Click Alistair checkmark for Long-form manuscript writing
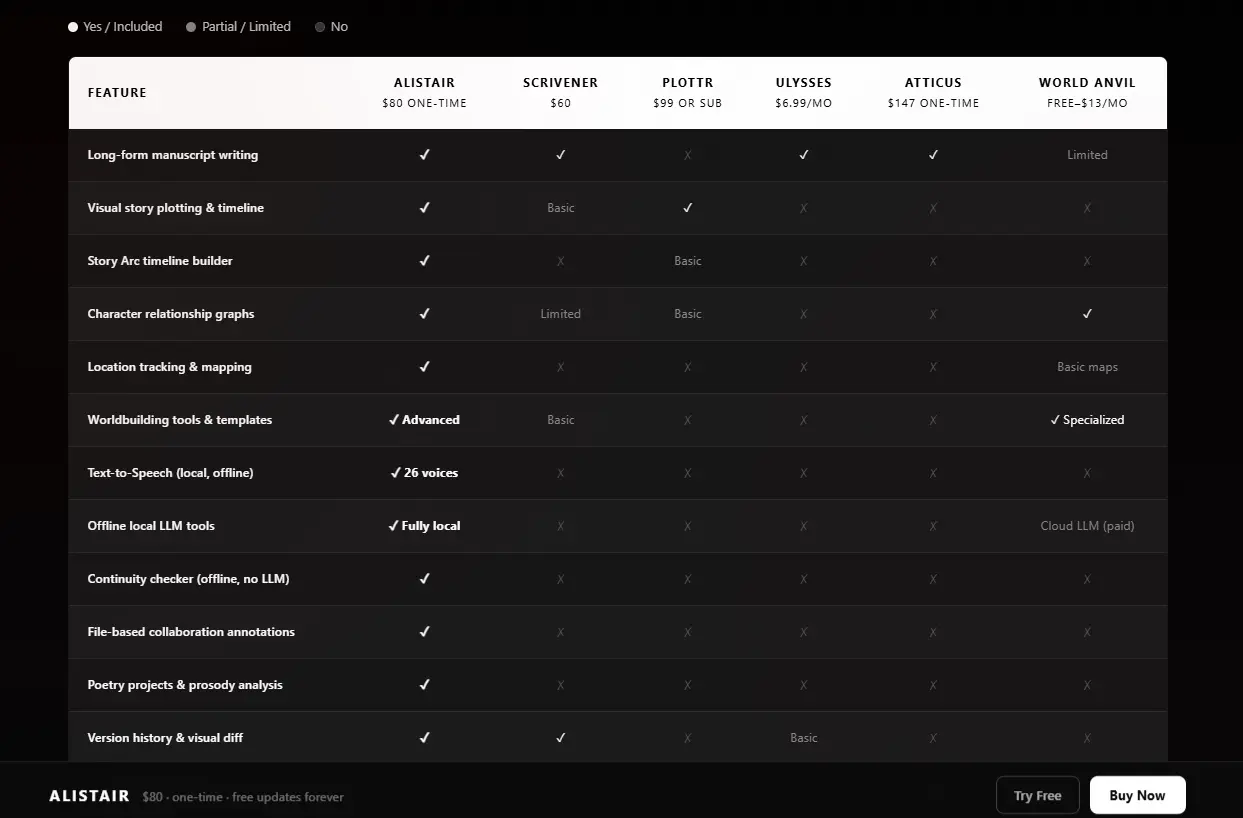The image size is (1243, 818). pyautogui.click(x=424, y=155)
